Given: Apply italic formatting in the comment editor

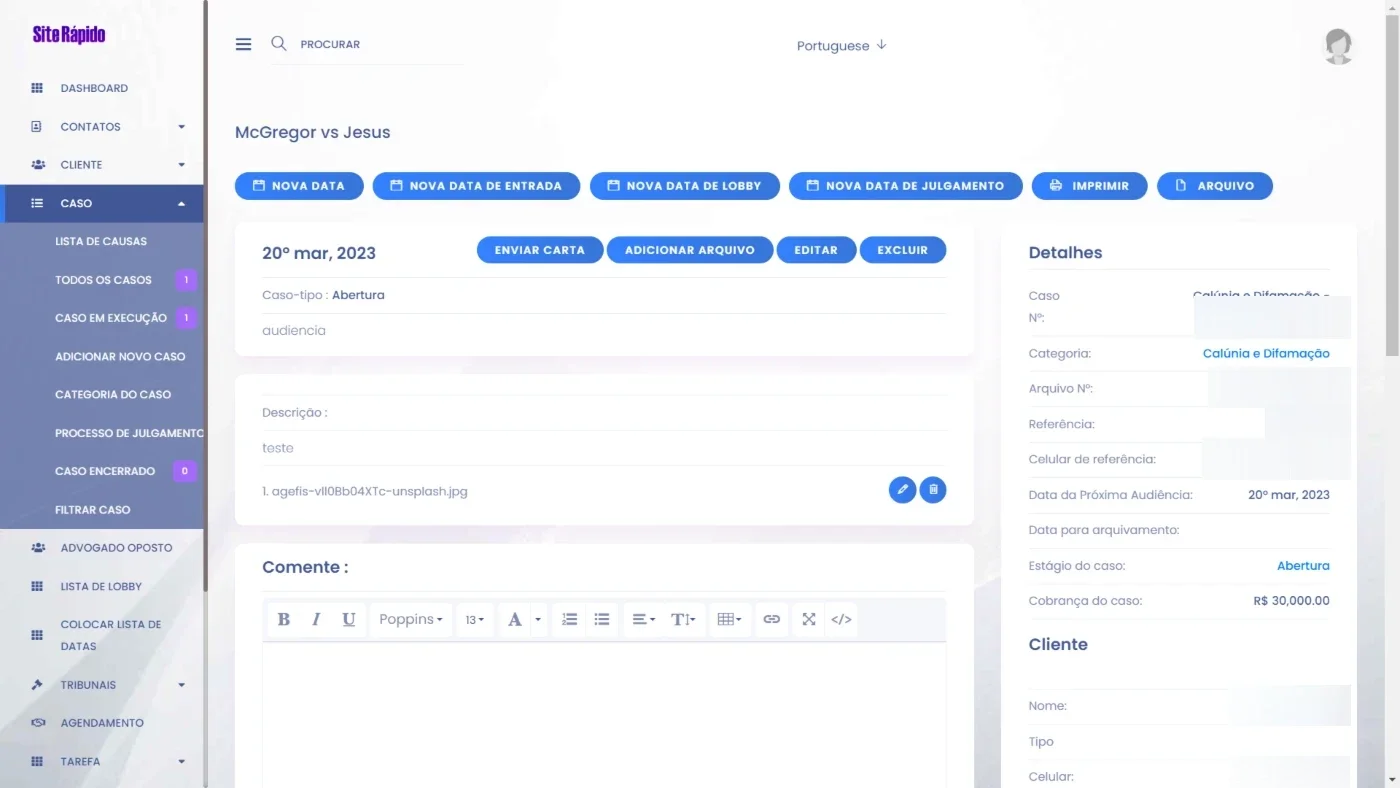Looking at the screenshot, I should 316,619.
